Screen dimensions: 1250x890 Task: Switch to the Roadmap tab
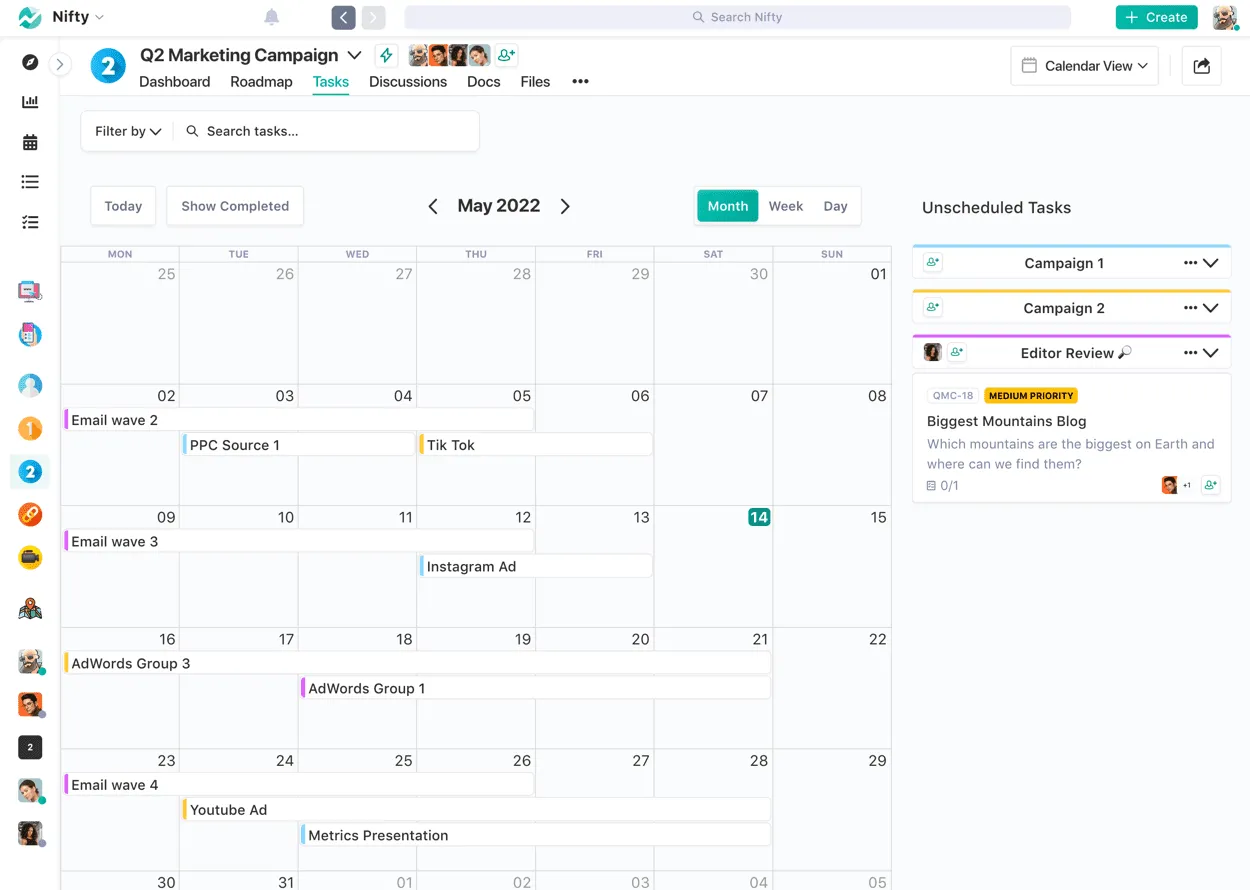(260, 82)
